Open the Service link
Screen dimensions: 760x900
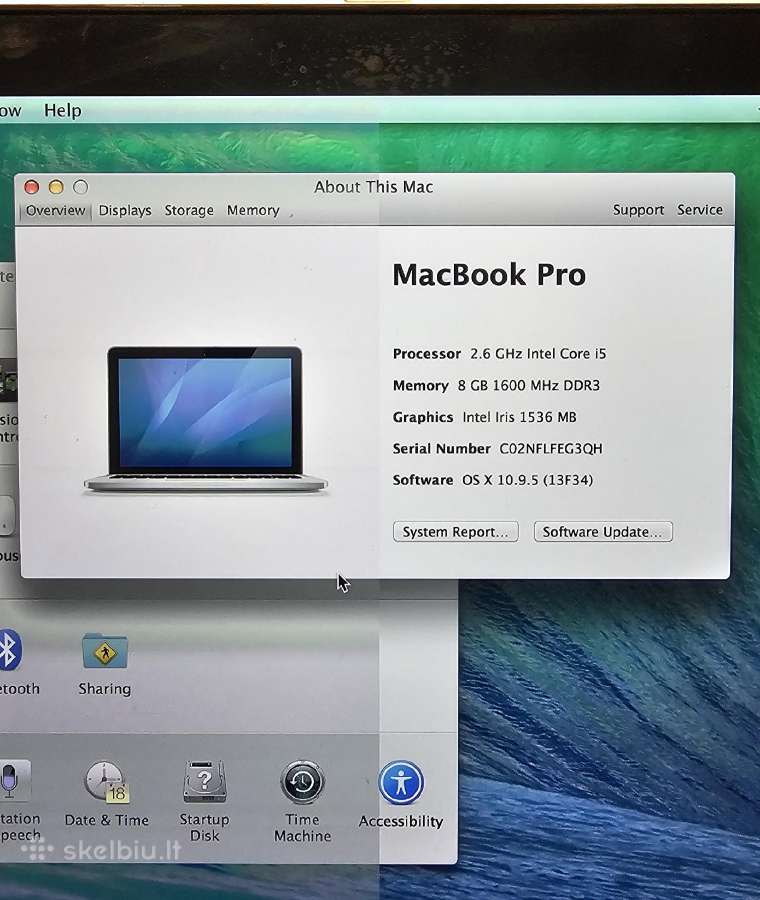click(x=700, y=210)
